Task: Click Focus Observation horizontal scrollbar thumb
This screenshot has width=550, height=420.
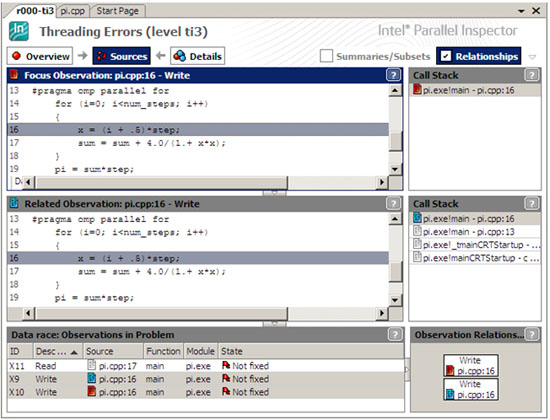Action: tap(162, 182)
